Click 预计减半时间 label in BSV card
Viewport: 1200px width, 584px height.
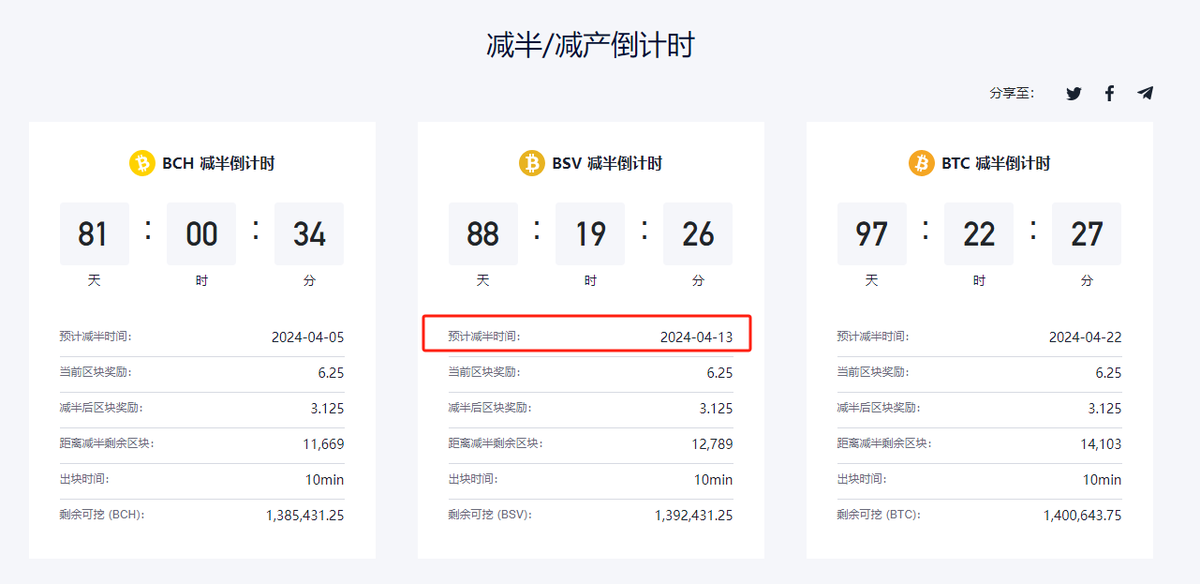pos(484,337)
